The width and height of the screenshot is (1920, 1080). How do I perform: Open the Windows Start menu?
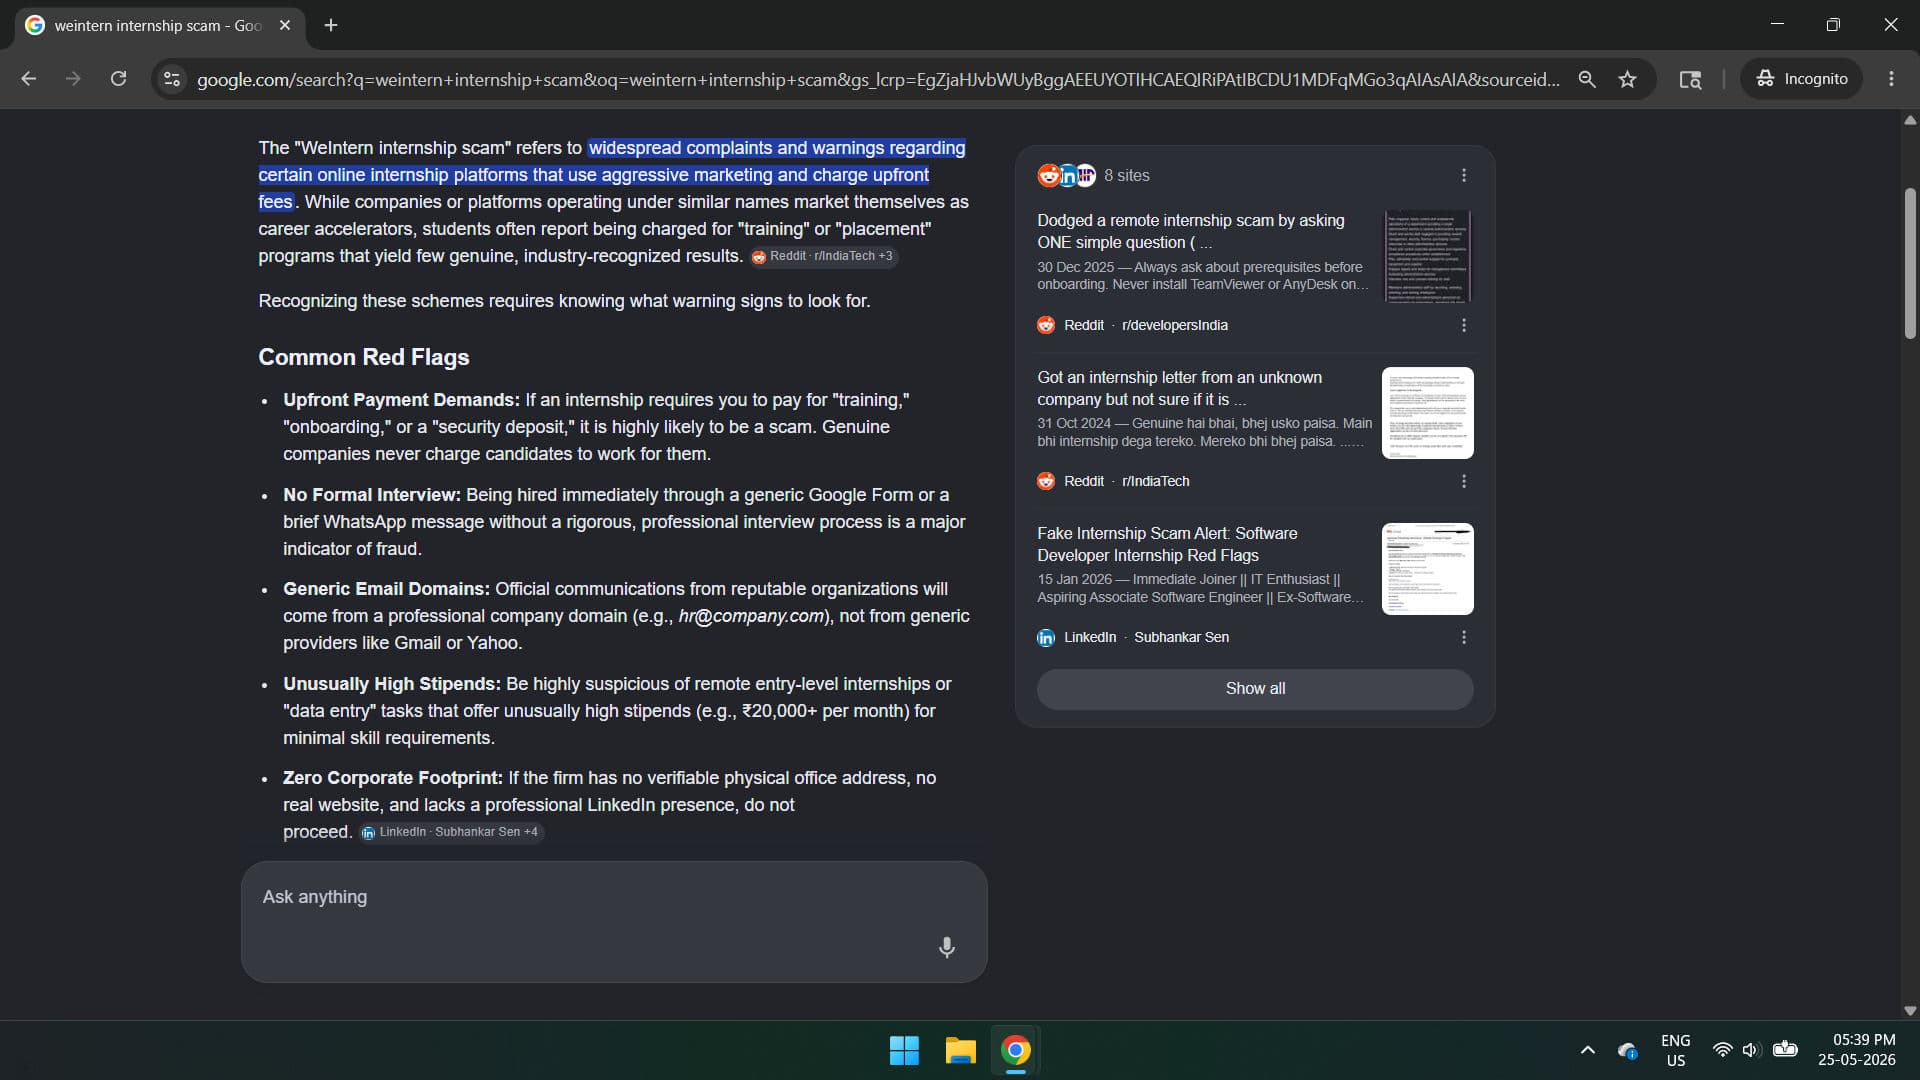[904, 1050]
